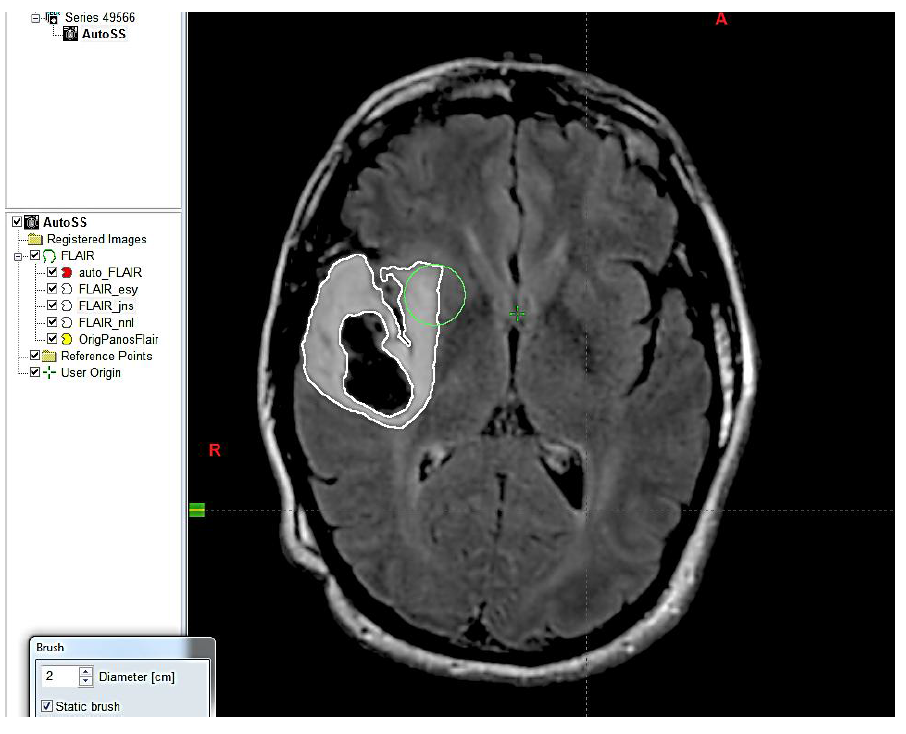
Task: Increase brush diameter with up arrow
Action: coord(85,672)
